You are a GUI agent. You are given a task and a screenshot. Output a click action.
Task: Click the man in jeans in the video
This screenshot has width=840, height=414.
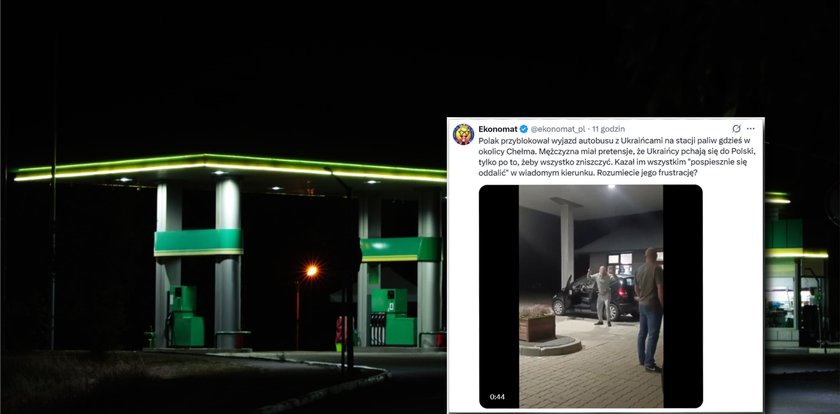(x=649, y=310)
